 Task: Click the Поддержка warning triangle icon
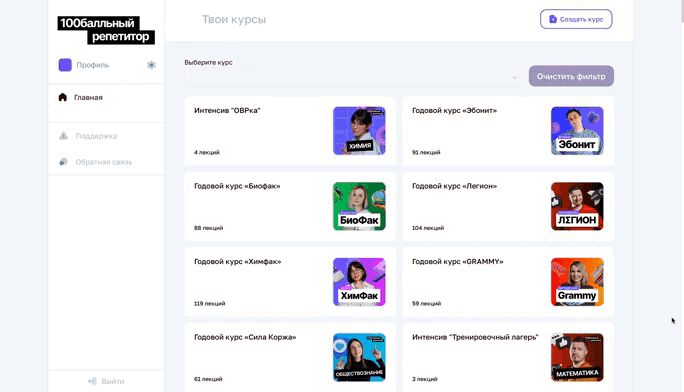[x=63, y=136]
